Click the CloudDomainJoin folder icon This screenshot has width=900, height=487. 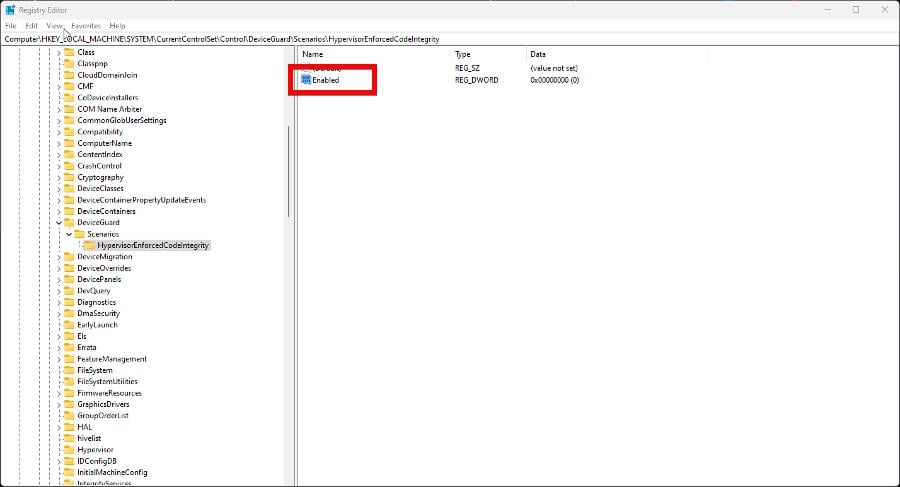point(69,75)
